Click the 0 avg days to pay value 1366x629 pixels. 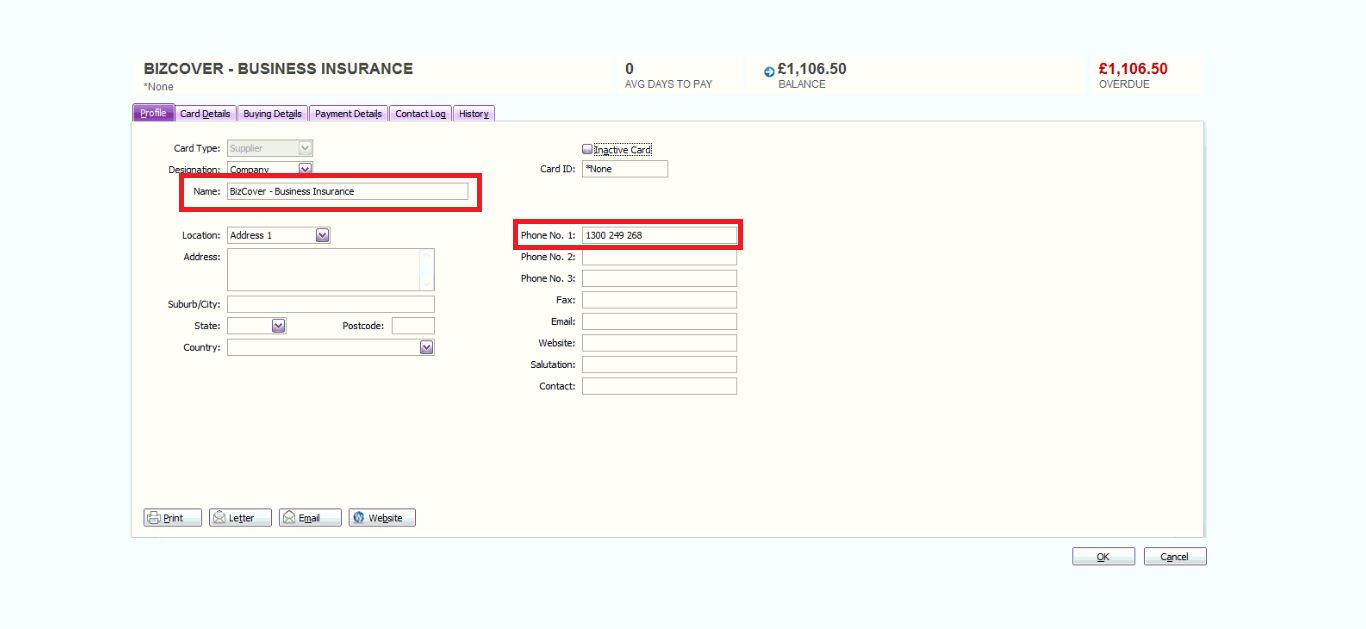pyautogui.click(x=630, y=69)
